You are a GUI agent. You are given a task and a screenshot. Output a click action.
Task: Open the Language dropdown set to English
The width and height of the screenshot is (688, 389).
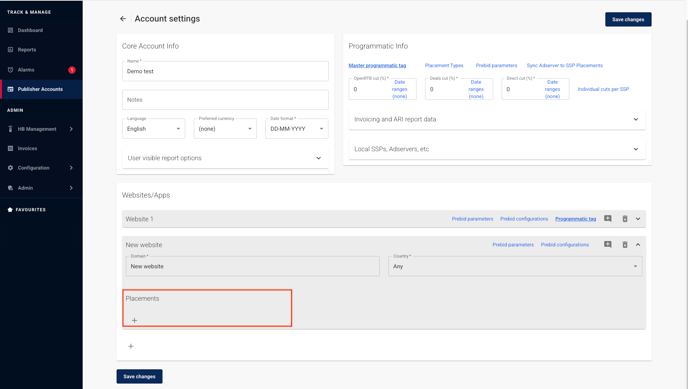coord(154,128)
